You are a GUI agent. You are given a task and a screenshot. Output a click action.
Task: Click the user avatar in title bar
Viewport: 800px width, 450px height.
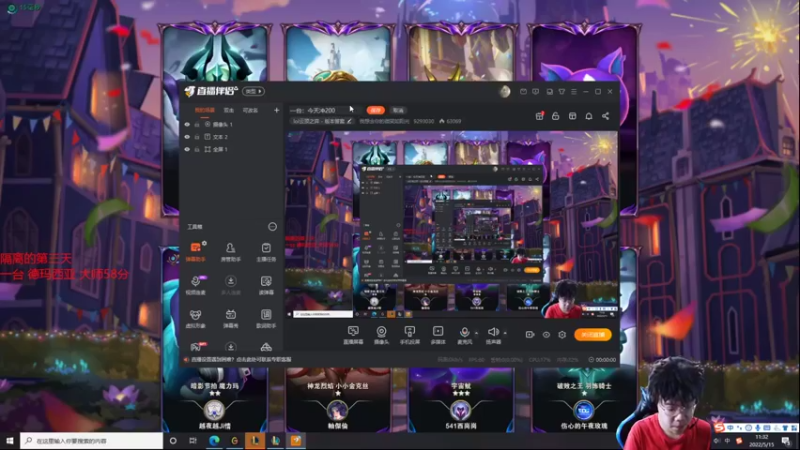point(505,92)
